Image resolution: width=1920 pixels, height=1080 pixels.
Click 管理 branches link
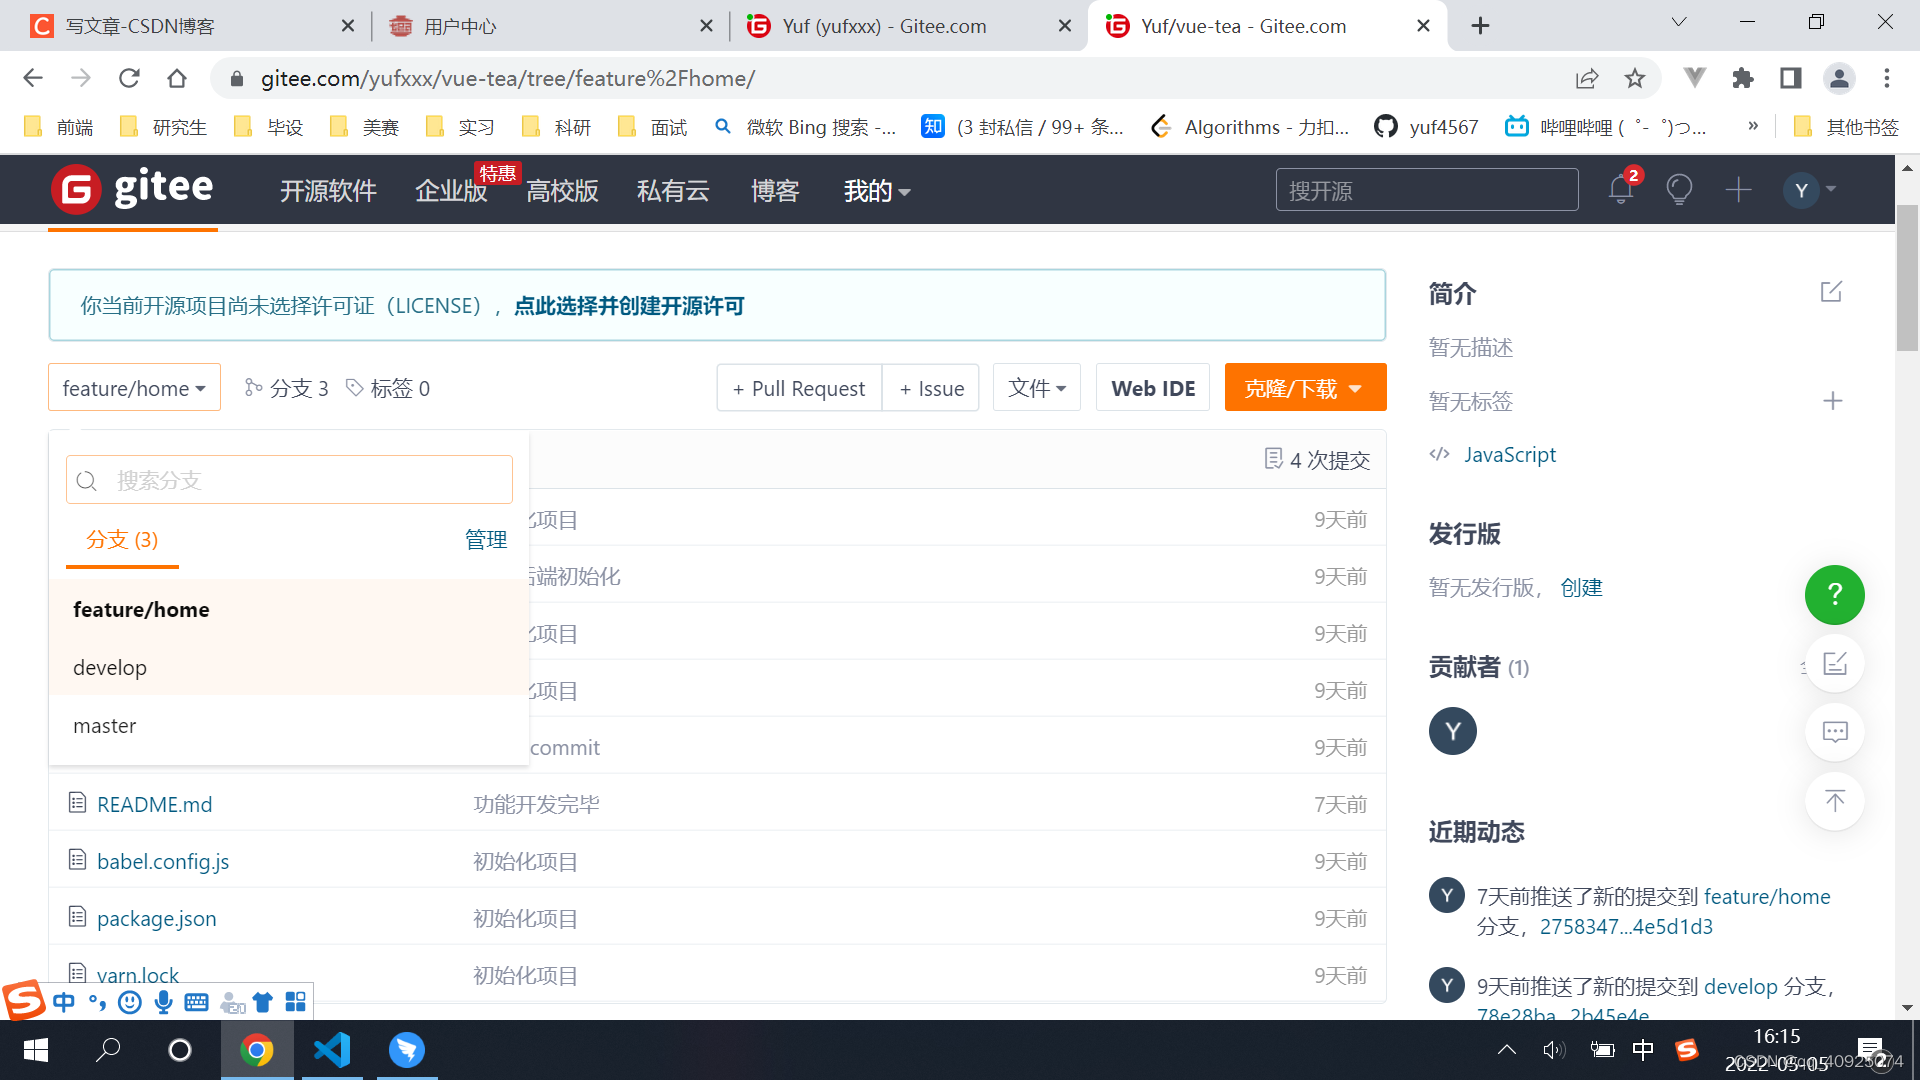pos(486,540)
